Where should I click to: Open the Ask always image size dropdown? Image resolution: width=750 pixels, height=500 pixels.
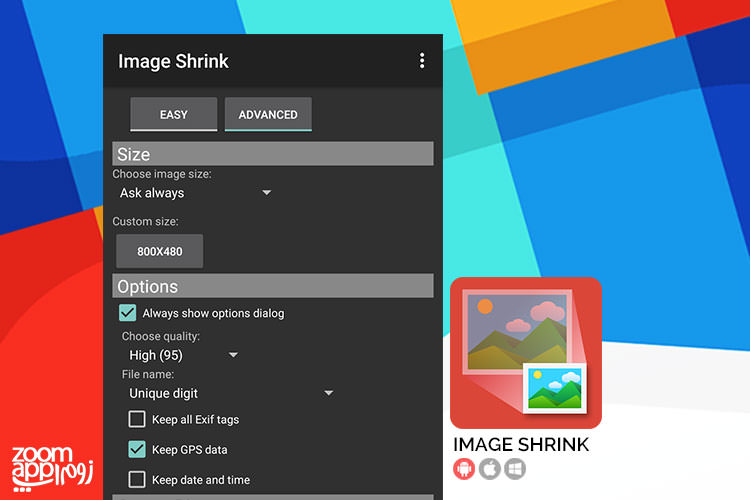click(x=195, y=193)
